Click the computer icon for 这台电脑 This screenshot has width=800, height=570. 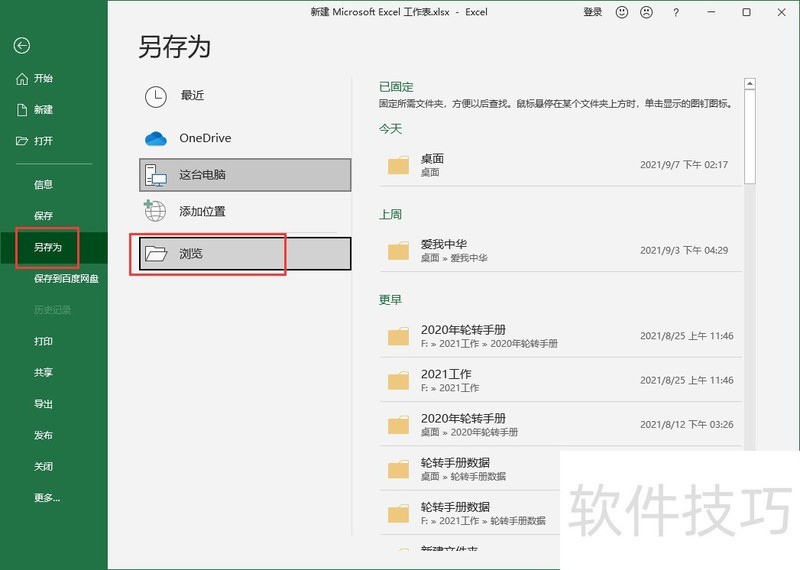point(156,175)
